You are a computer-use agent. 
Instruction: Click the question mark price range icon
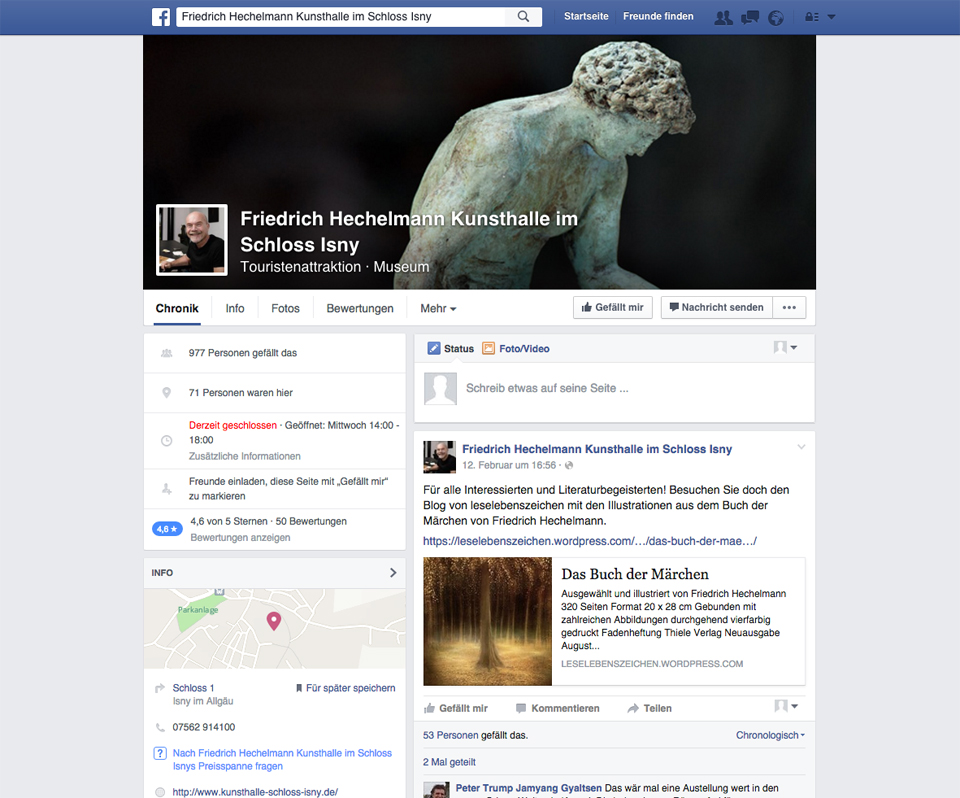pos(160,753)
